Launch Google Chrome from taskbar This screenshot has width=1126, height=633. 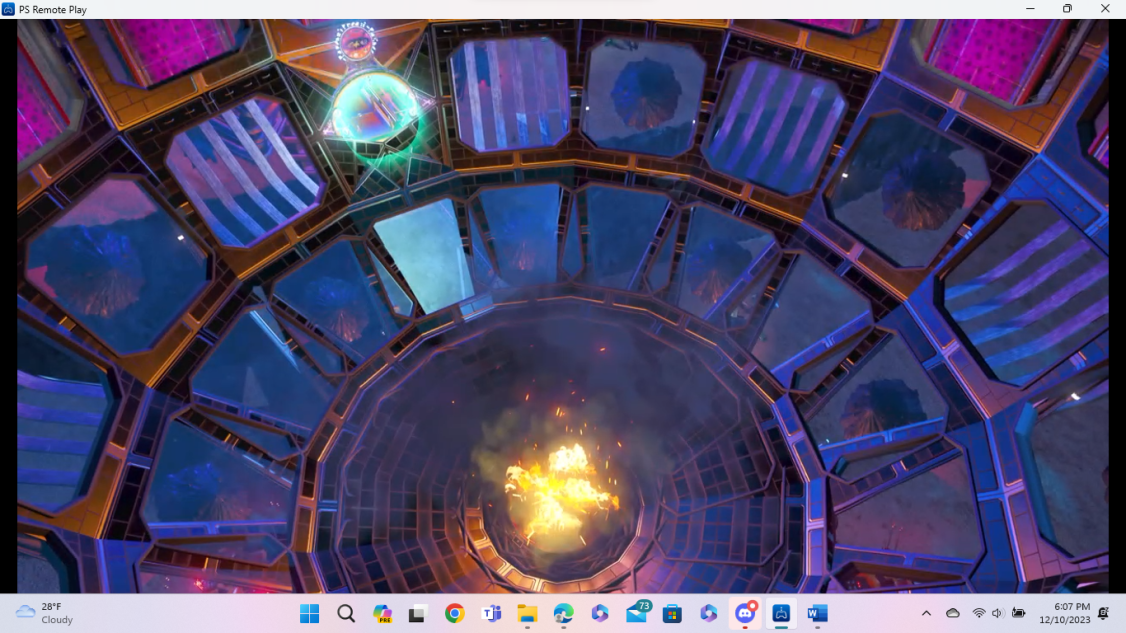[455, 613]
